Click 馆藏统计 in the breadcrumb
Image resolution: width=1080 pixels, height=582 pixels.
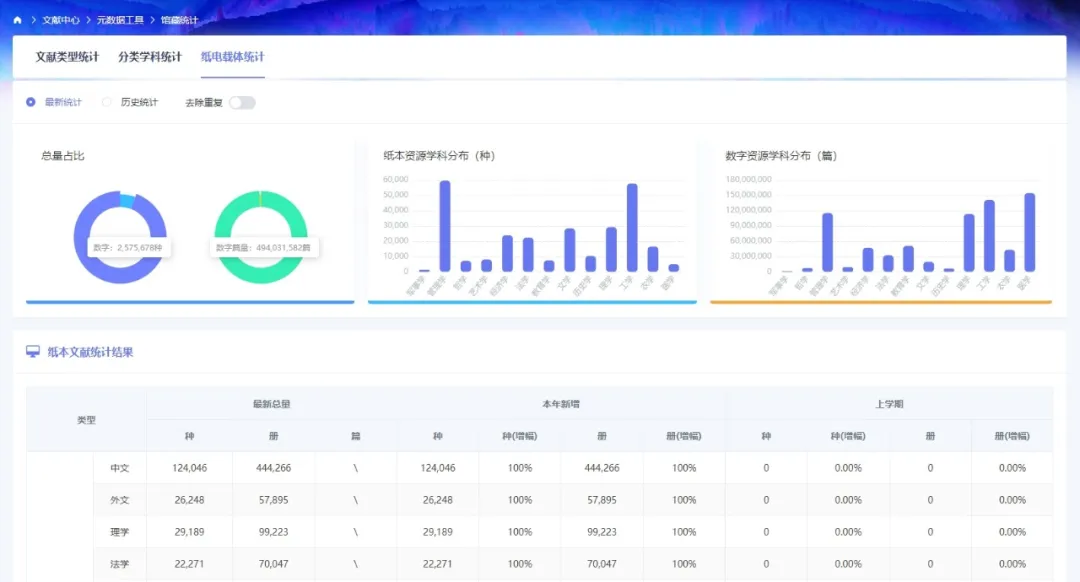pyautogui.click(x=179, y=20)
